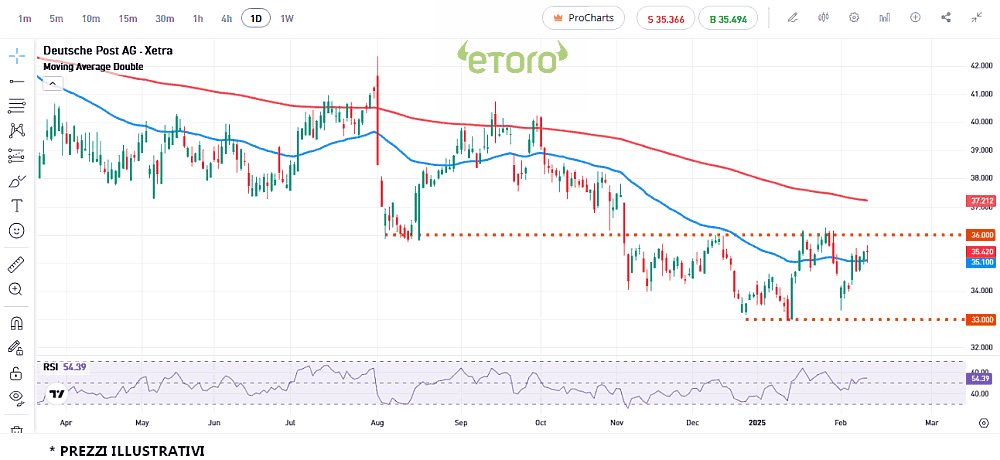Select the 1D timeframe
This screenshot has width=1000, height=460.
tap(256, 19)
